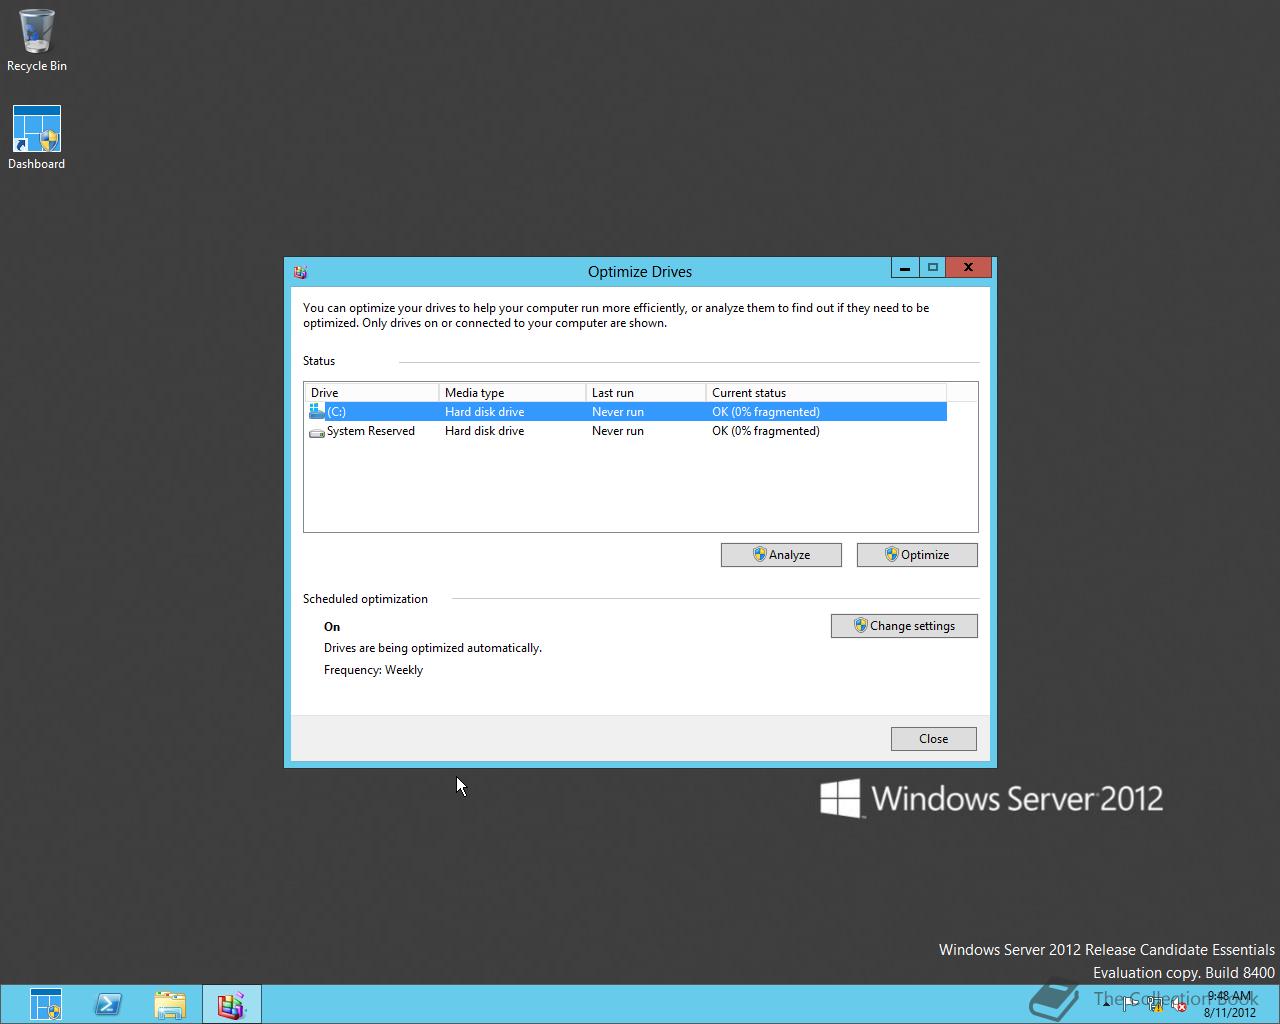Close the dialog with the Close button
Viewport: 1280px width, 1024px height.
(x=933, y=739)
